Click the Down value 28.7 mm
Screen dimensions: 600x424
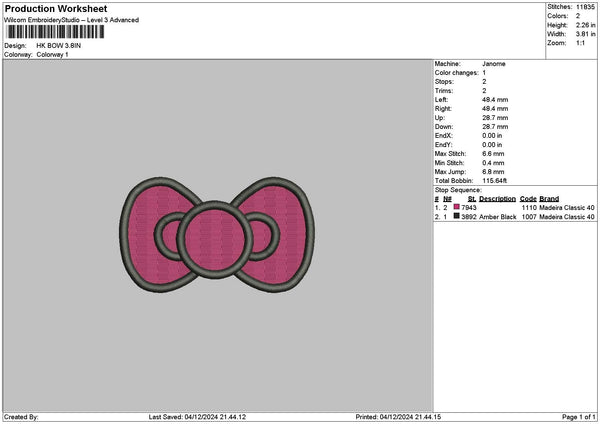click(495, 127)
